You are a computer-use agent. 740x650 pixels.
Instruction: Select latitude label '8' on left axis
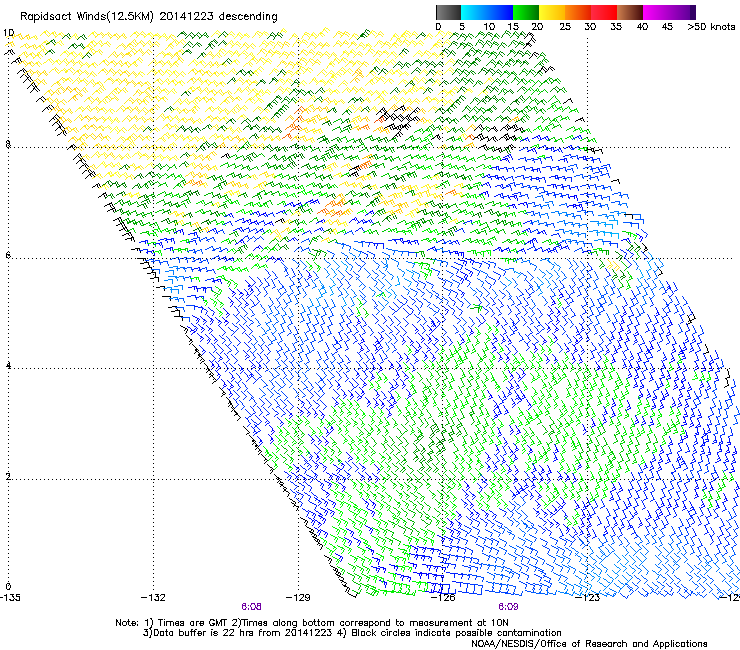(8, 144)
